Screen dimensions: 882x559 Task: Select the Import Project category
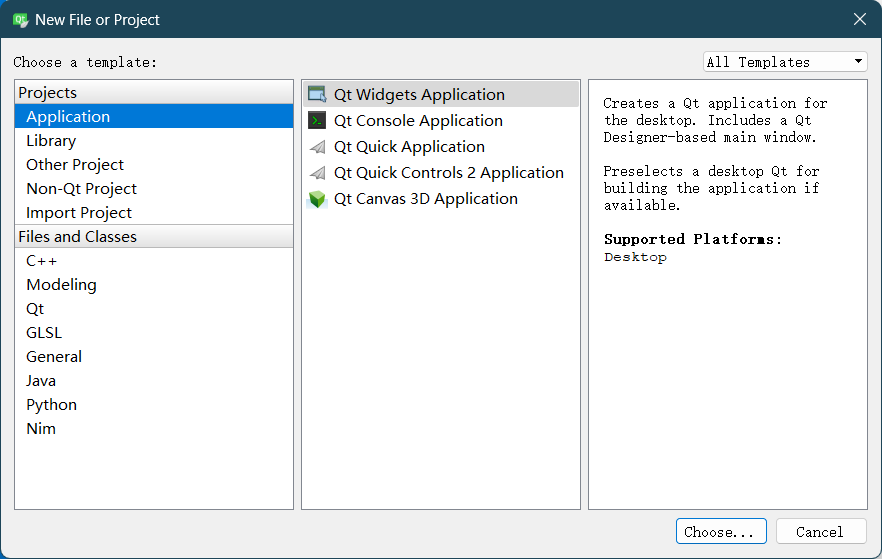pyautogui.click(x=154, y=213)
